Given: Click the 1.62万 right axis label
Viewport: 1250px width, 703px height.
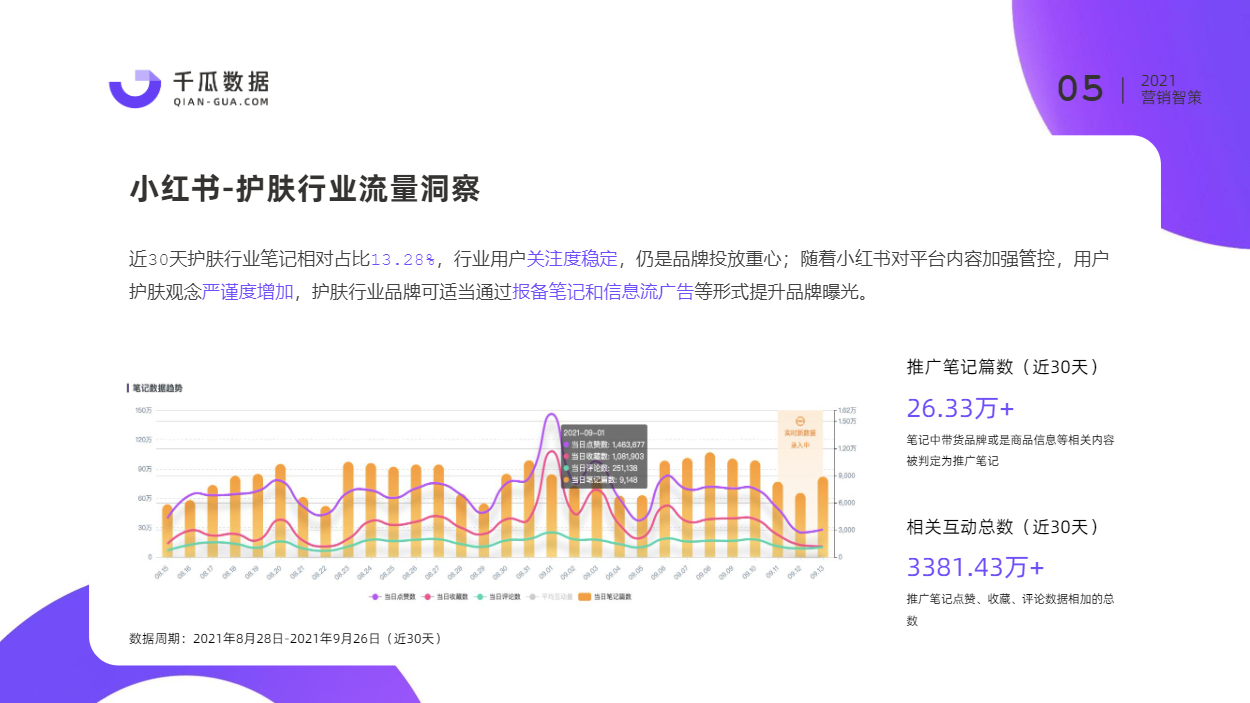Looking at the screenshot, I should click(x=846, y=410).
